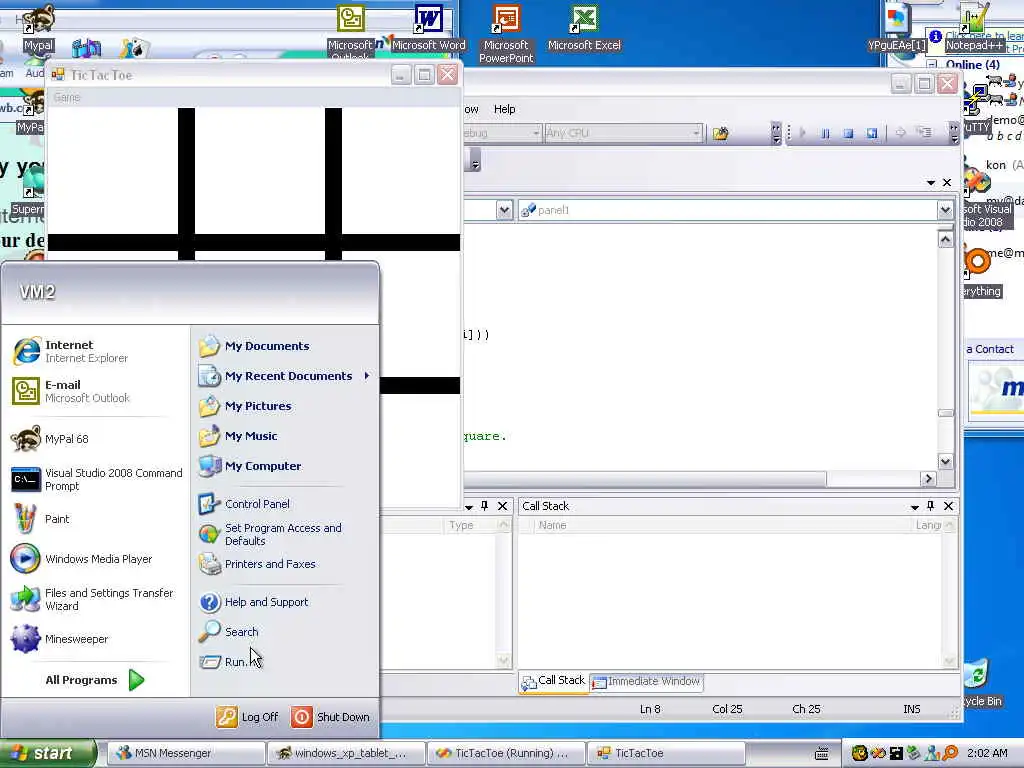Open Microsoft PowerPoint desktop shortcut
The width and height of the screenshot is (1024, 768).
point(506,33)
